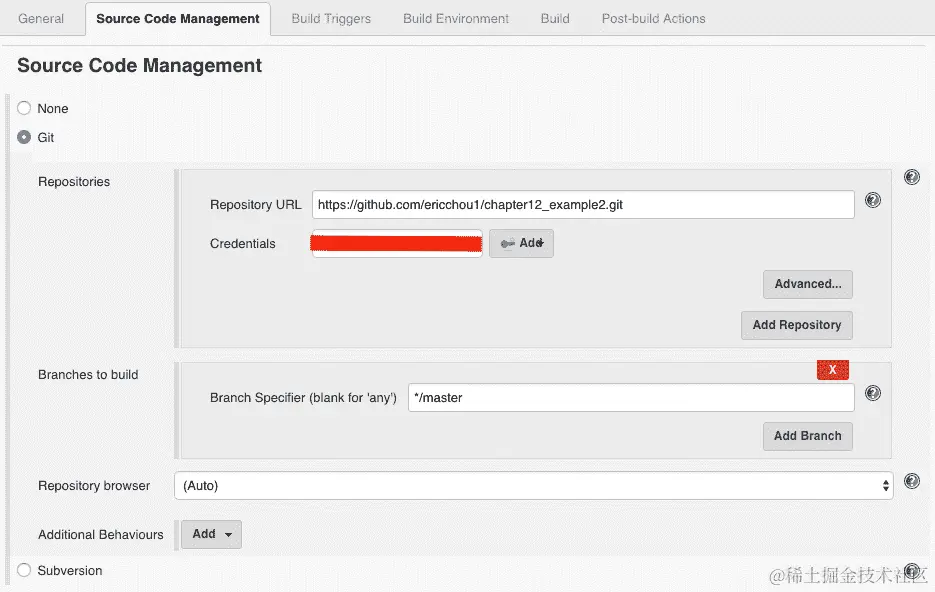935x592 pixels.
Task: Click the Add Branch button
Action: click(807, 436)
